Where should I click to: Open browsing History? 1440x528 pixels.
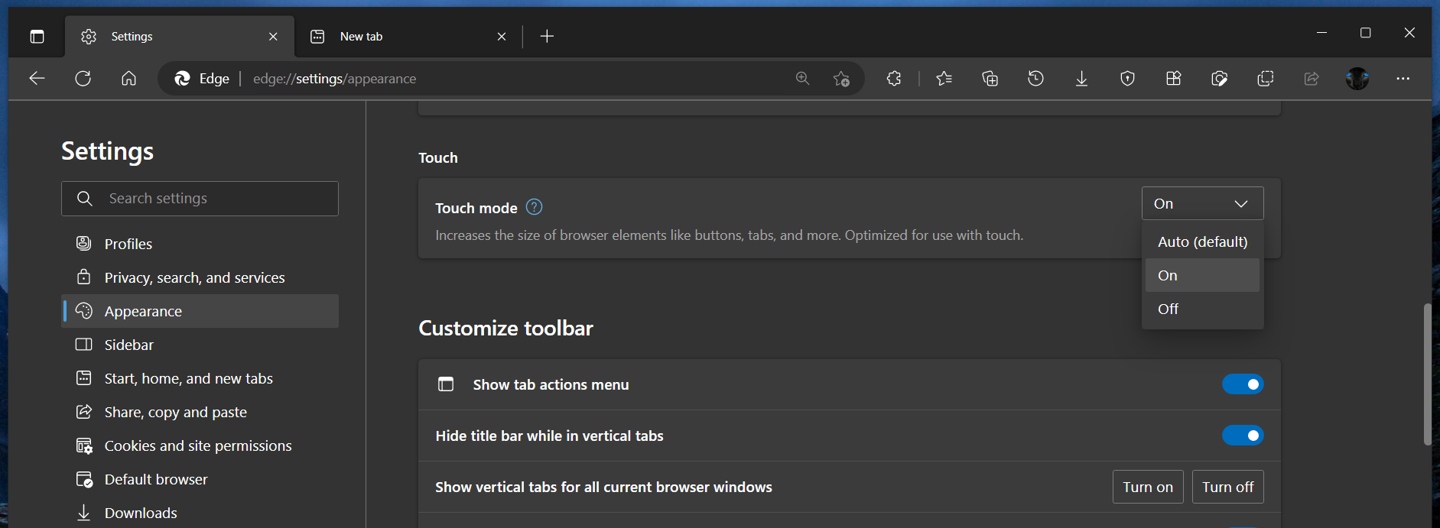click(x=1036, y=78)
